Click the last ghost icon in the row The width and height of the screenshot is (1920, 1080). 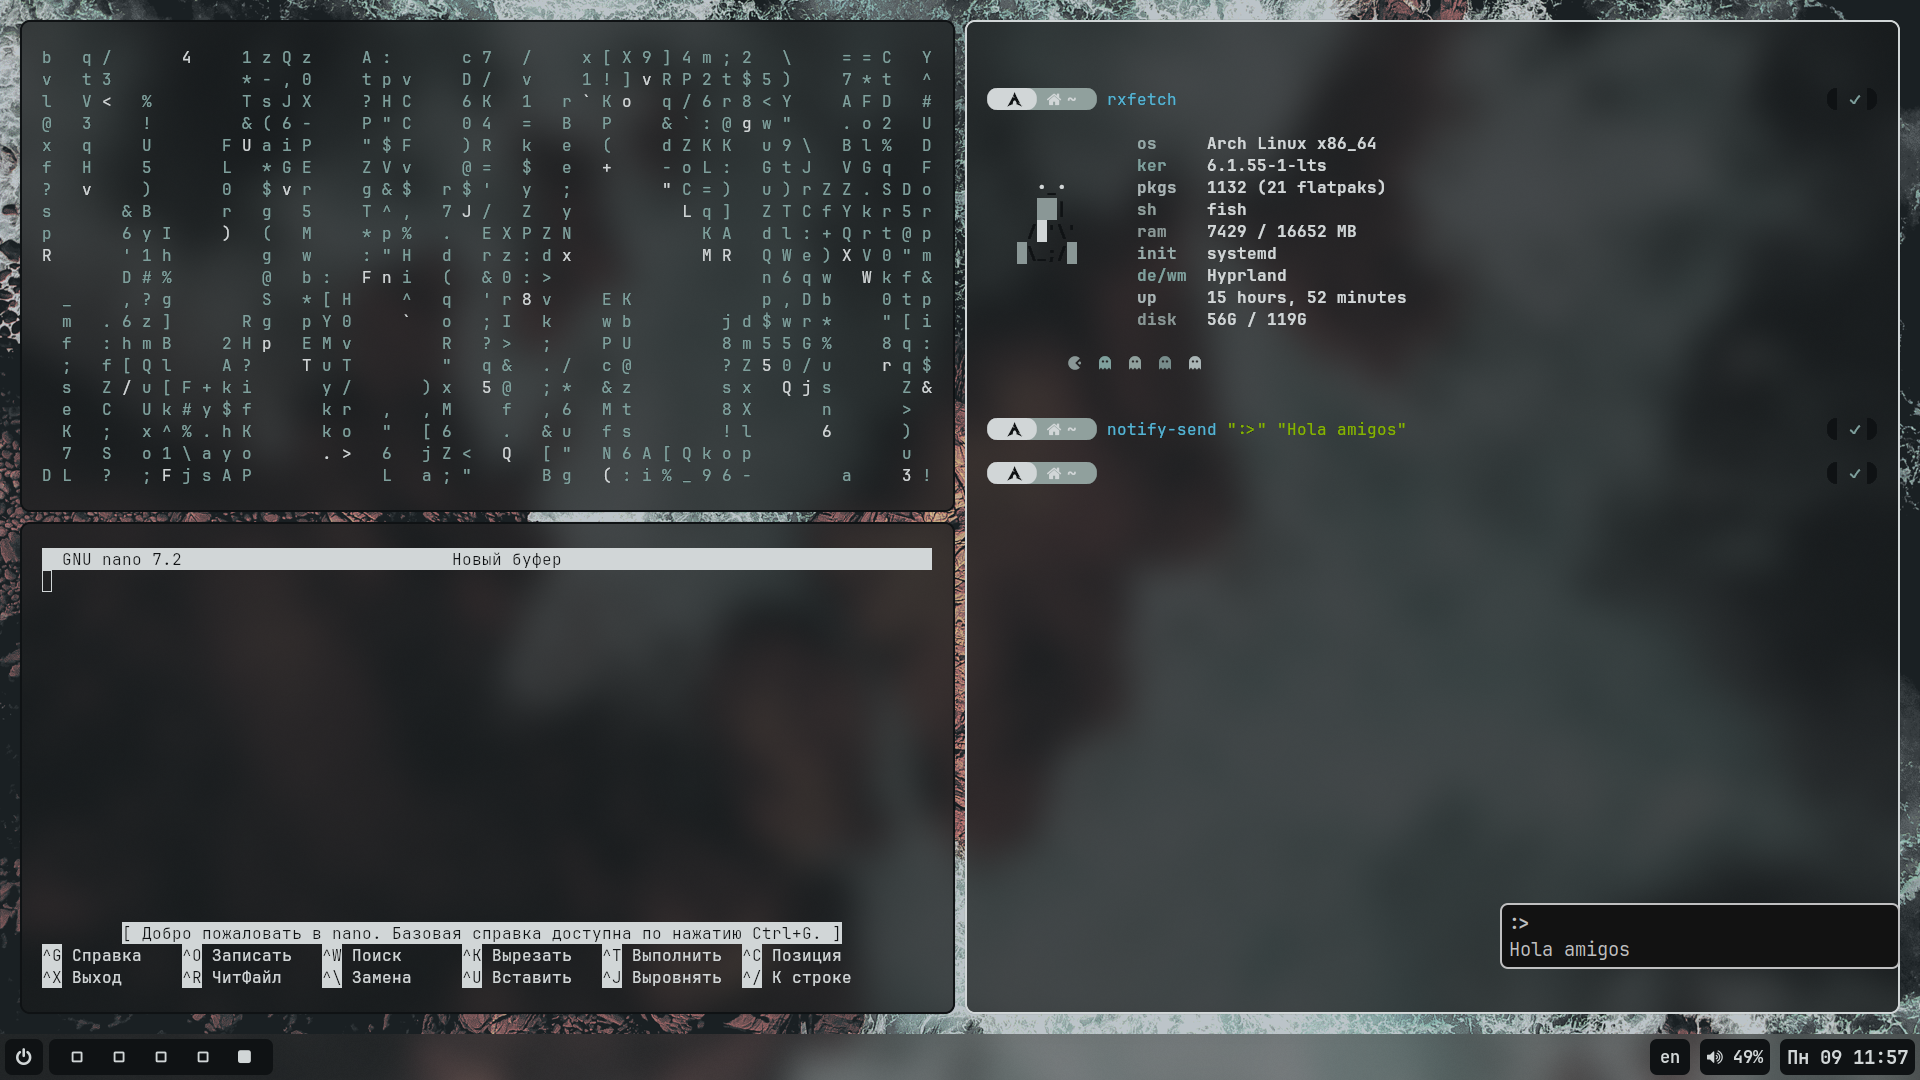(1195, 364)
